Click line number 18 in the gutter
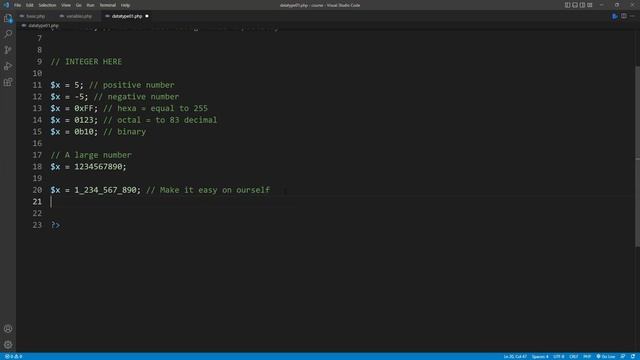Screen dimensions: 640x360 click(x=37, y=167)
